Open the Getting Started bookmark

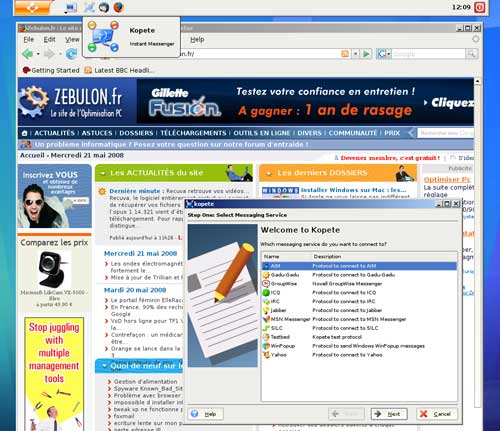(51, 70)
